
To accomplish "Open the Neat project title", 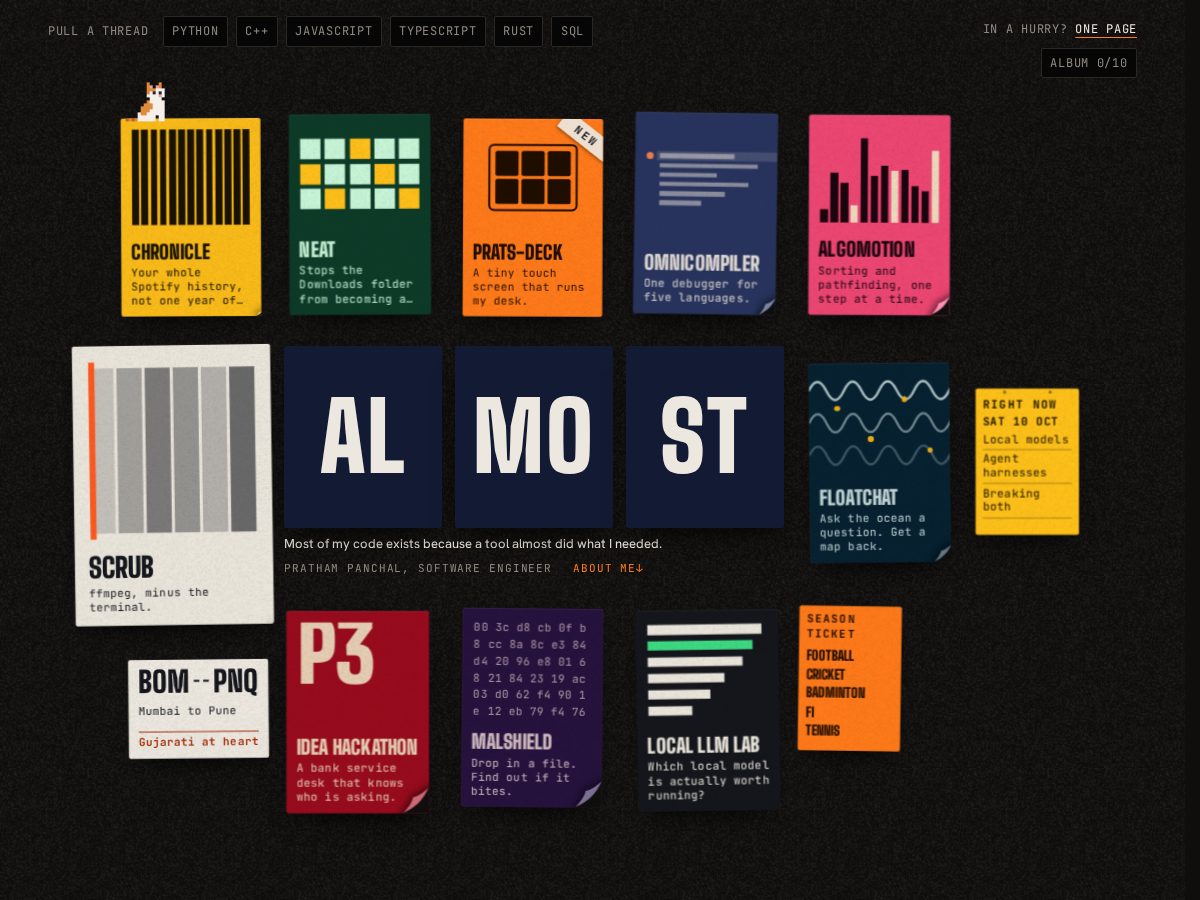I will 317,250.
